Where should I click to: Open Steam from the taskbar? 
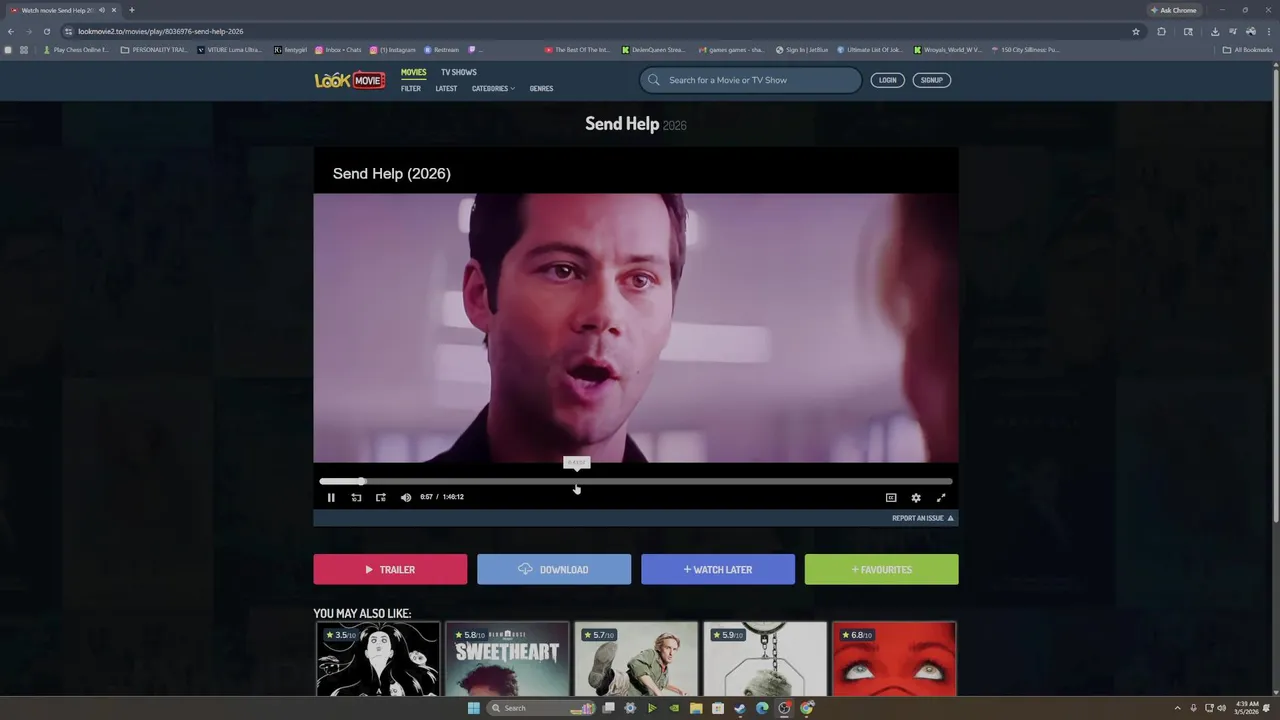740,708
